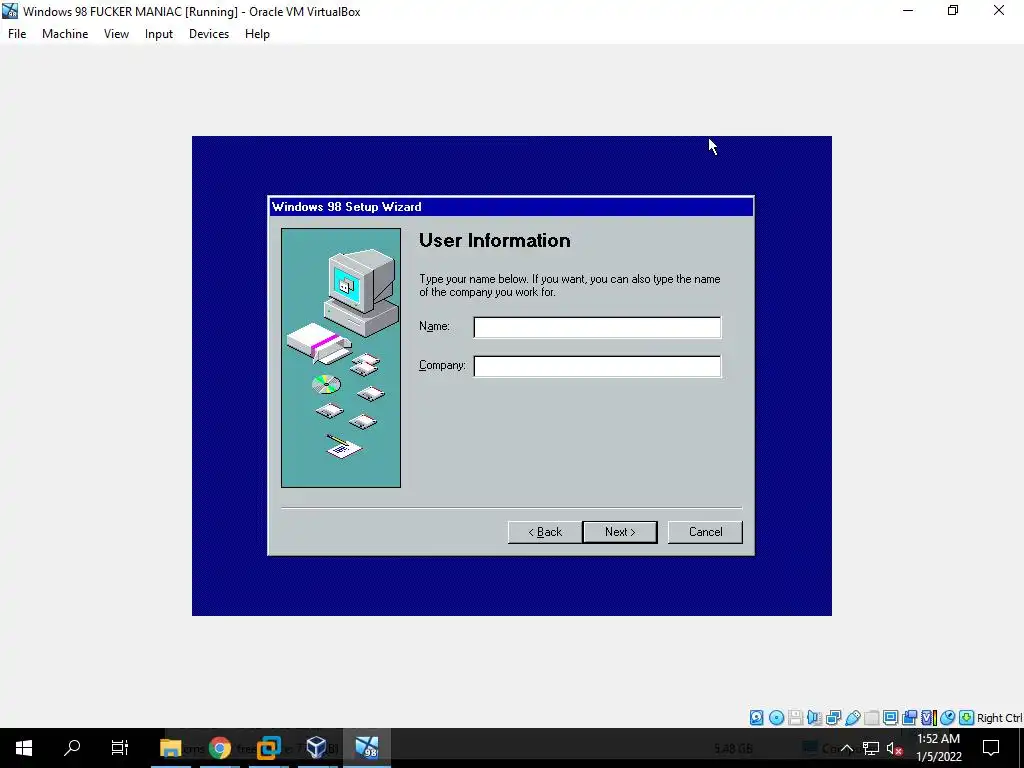Image resolution: width=1024 pixels, height=768 pixels.
Task: Switch to Google Chrome in the taskbar
Action: [220, 748]
